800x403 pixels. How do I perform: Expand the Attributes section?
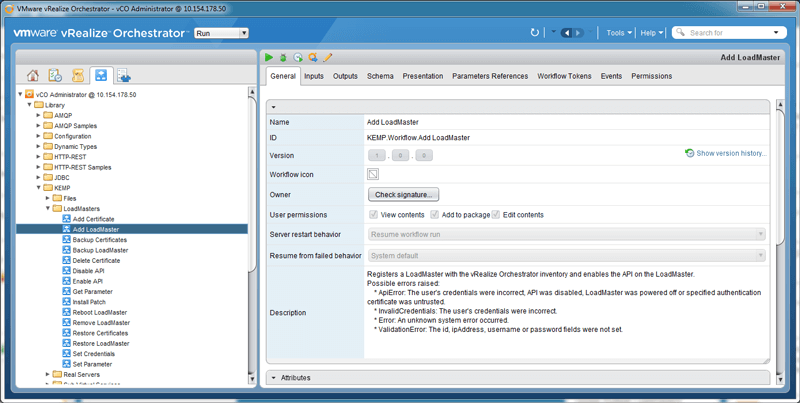point(273,378)
